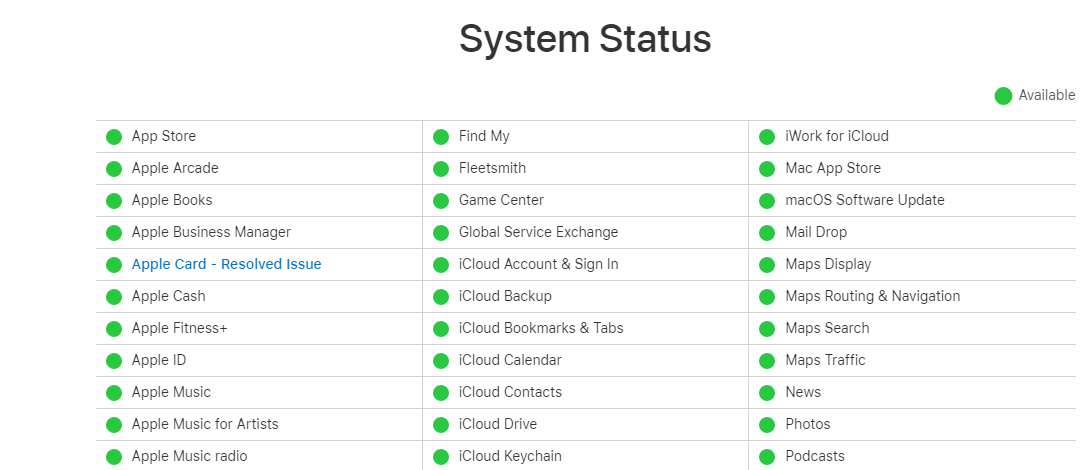Click the green dot beside Global Service Exchange
1082x470 pixels.
click(441, 233)
